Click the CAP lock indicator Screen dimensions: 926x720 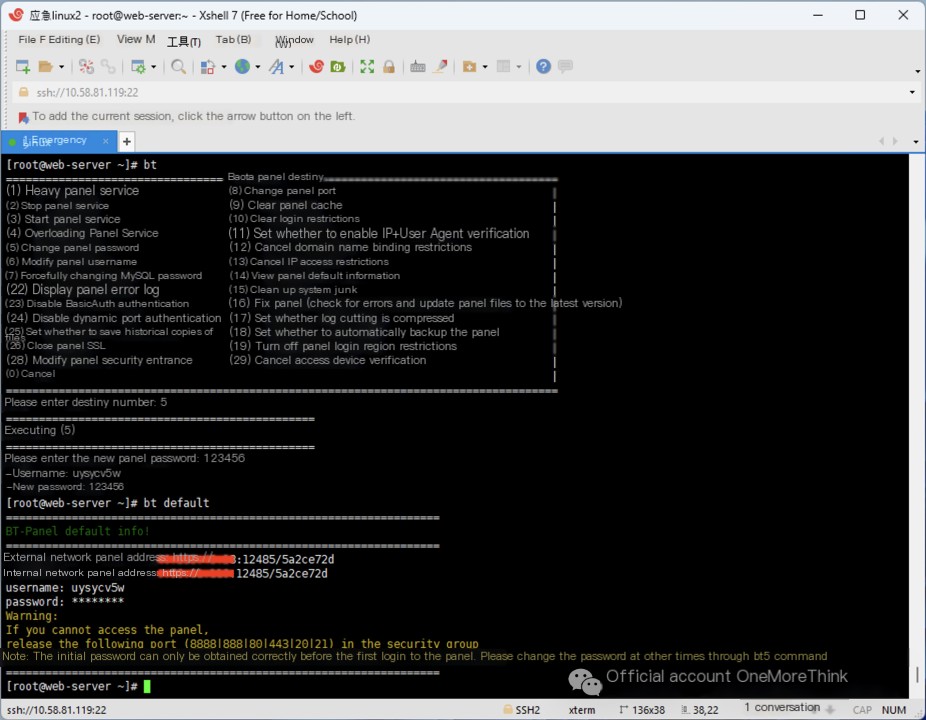pyautogui.click(x=862, y=710)
